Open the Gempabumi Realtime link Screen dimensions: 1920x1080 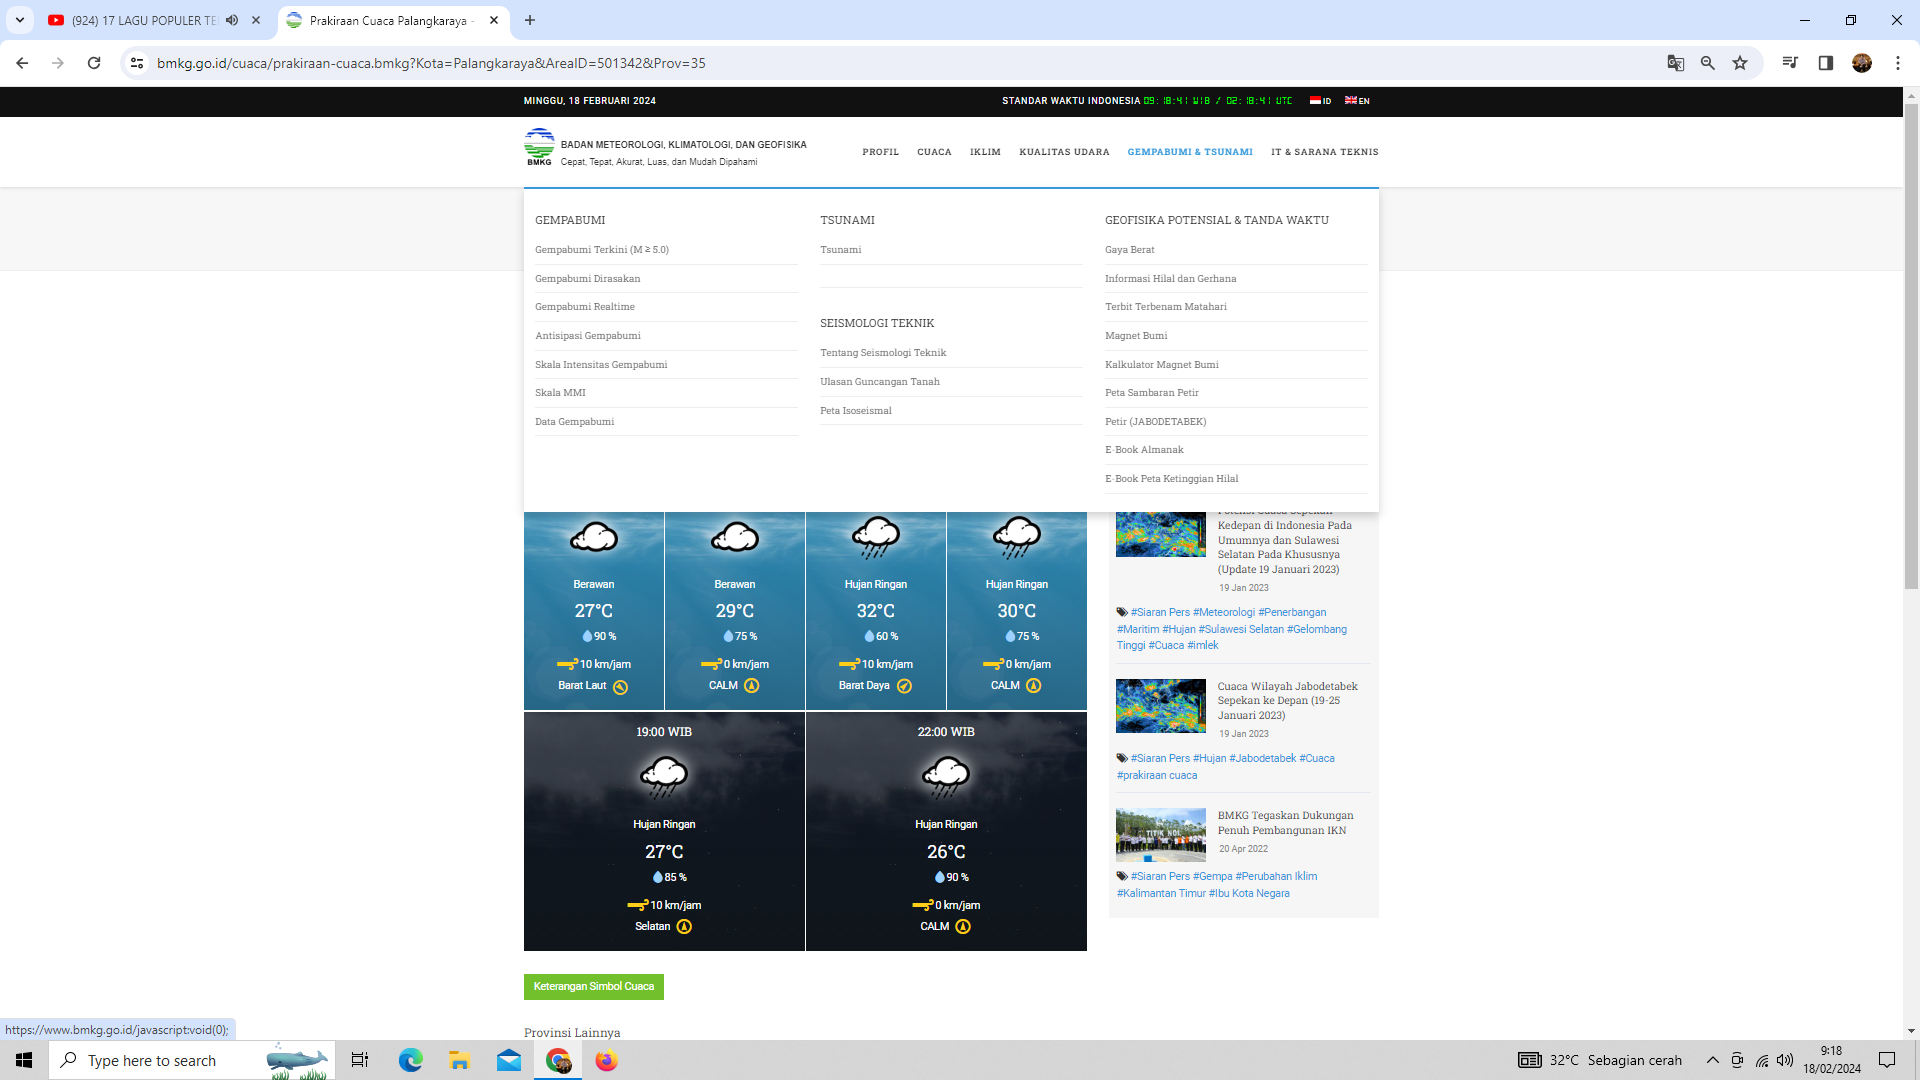(x=584, y=307)
